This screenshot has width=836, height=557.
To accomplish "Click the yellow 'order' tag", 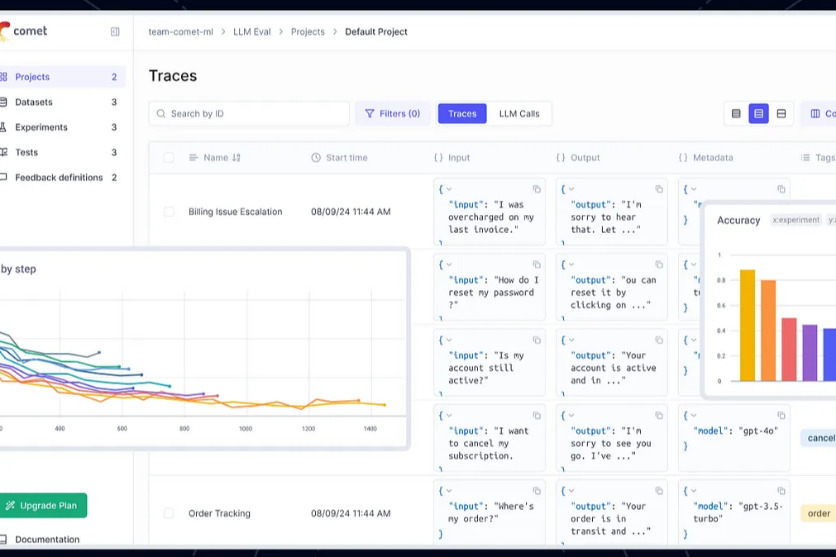I will pyautogui.click(x=818, y=513).
